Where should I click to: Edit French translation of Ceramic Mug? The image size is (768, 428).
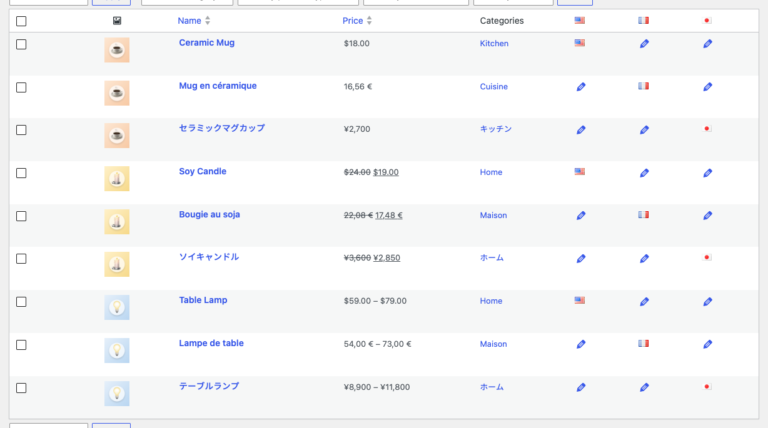coord(644,44)
